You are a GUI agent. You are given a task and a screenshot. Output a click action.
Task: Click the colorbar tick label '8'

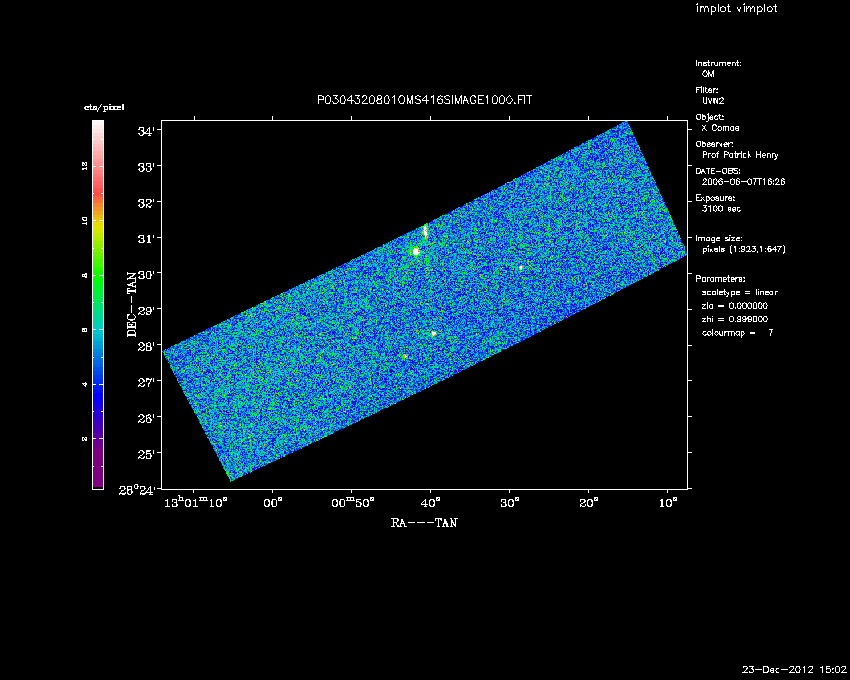pyautogui.click(x=85, y=275)
